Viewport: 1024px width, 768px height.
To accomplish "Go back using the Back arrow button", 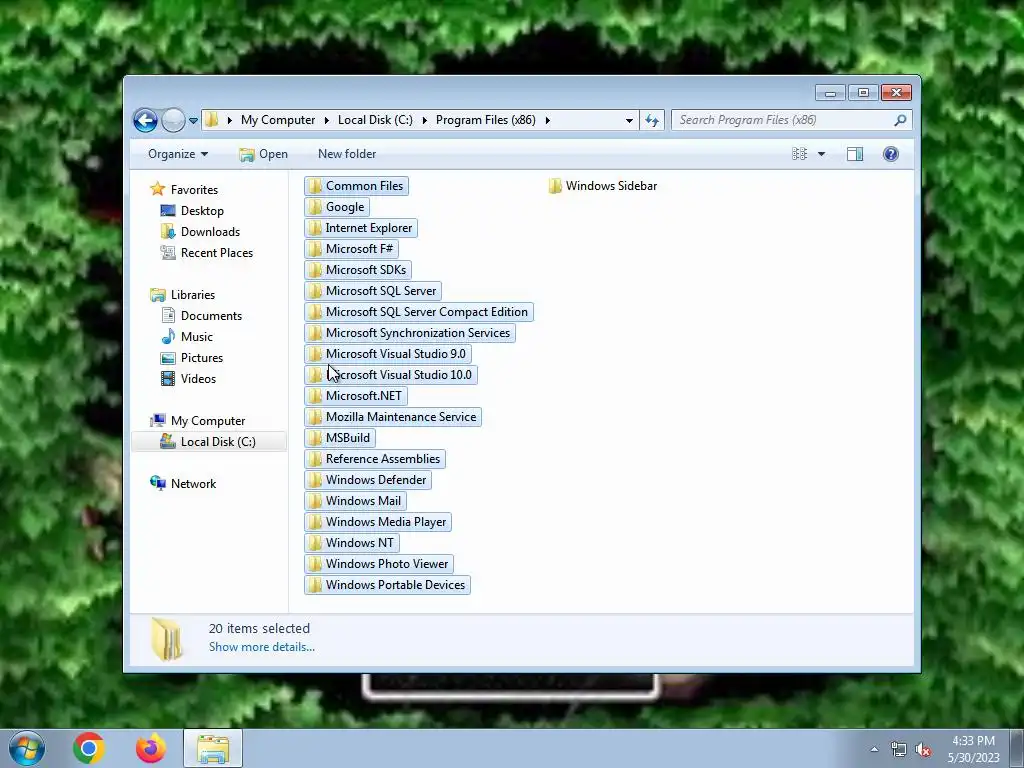I will [x=145, y=120].
